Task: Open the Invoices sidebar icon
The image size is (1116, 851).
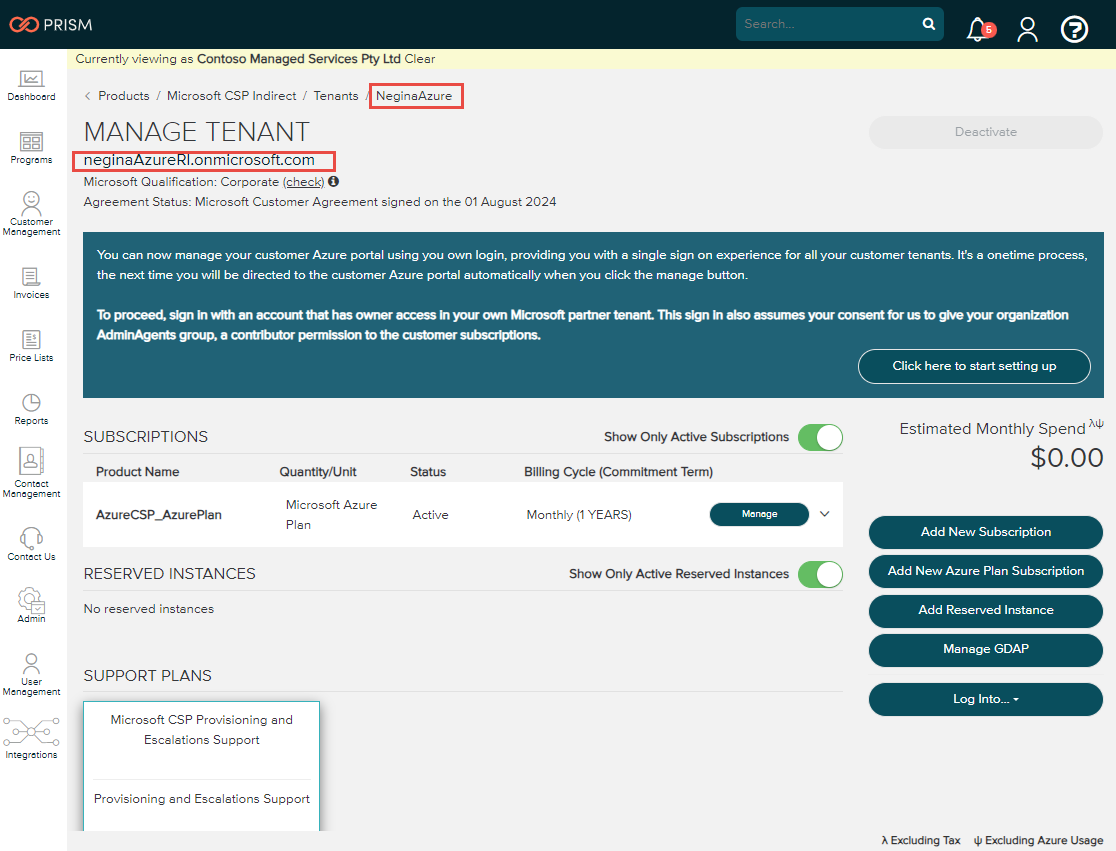Action: (31, 277)
